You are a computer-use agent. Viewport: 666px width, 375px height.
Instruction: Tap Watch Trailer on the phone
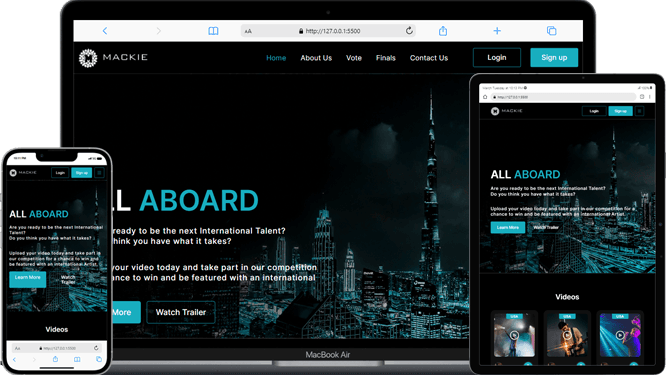click(x=68, y=280)
